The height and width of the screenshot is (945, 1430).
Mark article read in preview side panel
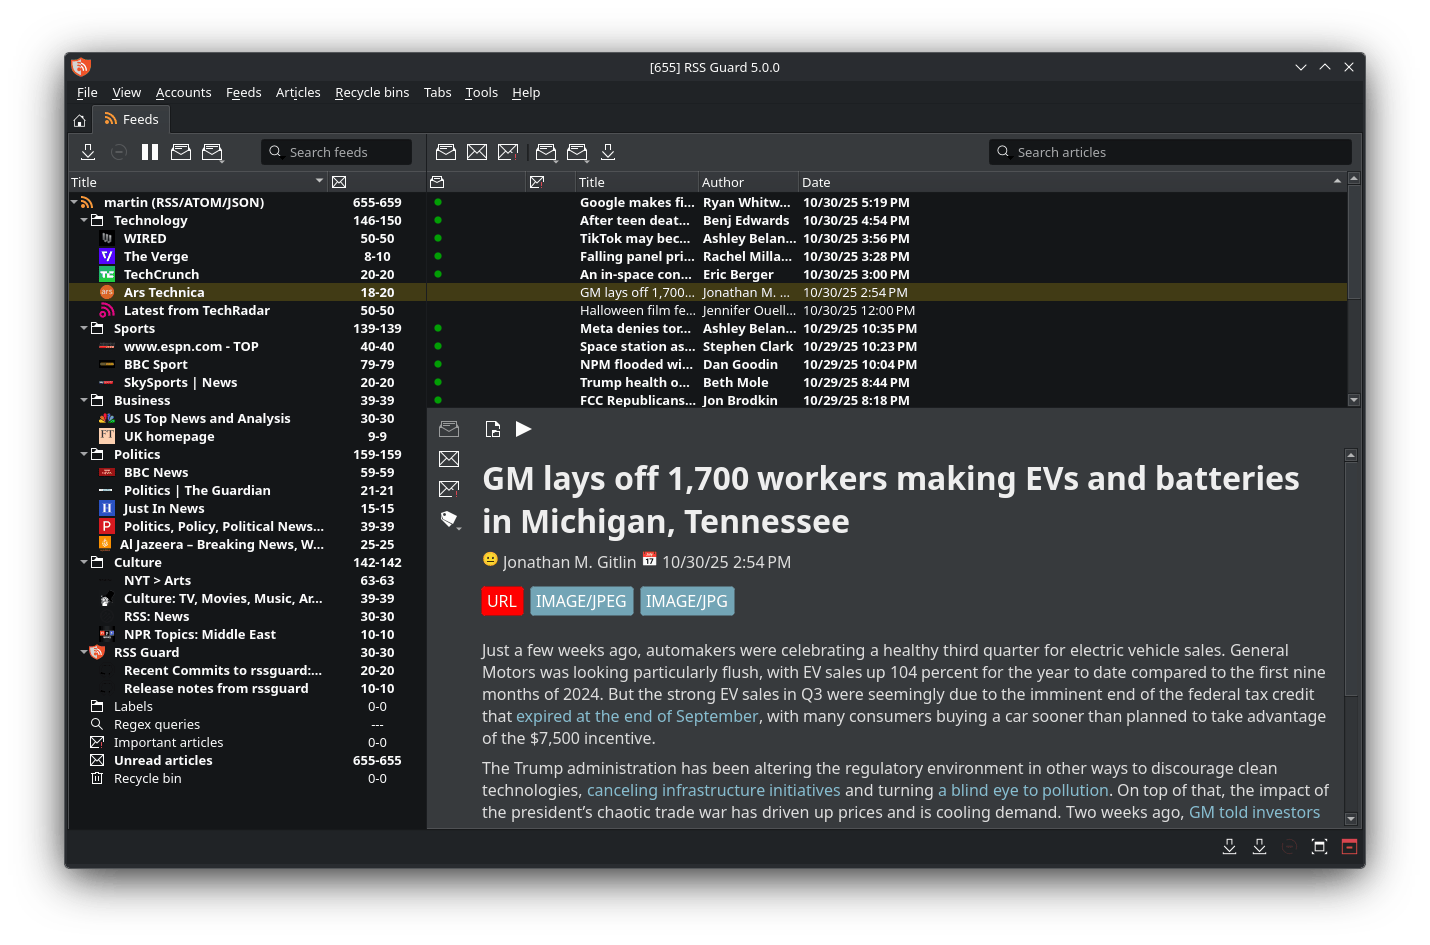click(x=449, y=429)
